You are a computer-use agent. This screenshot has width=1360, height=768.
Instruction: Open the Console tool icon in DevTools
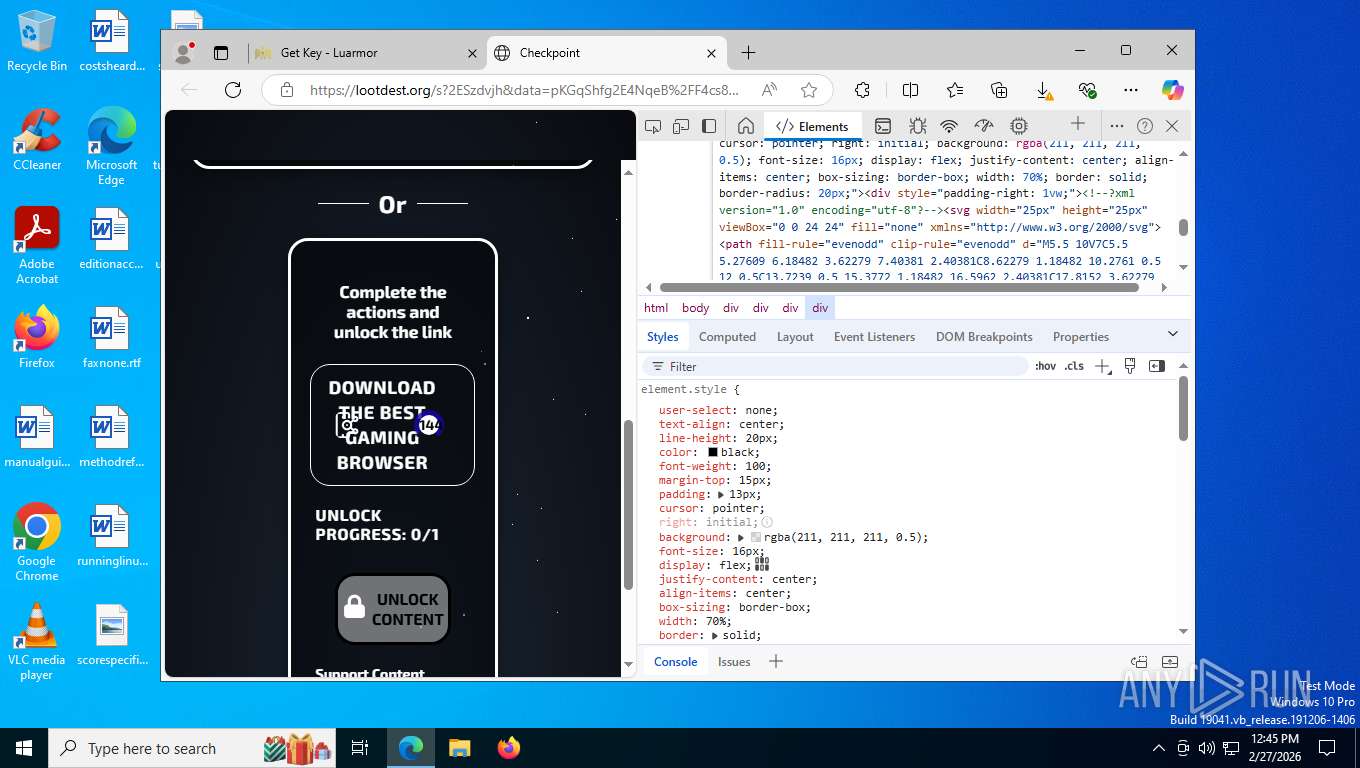tap(883, 126)
